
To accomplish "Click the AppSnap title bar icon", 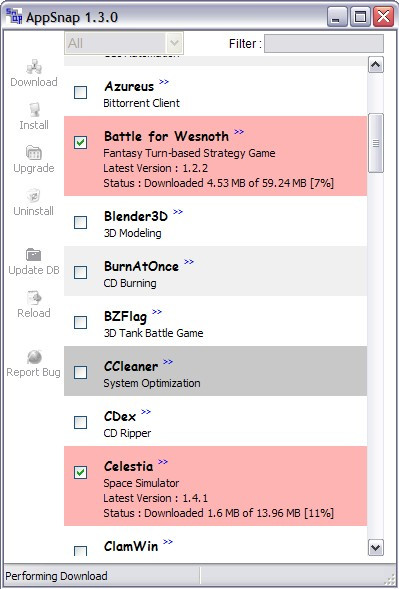I will click(14, 17).
